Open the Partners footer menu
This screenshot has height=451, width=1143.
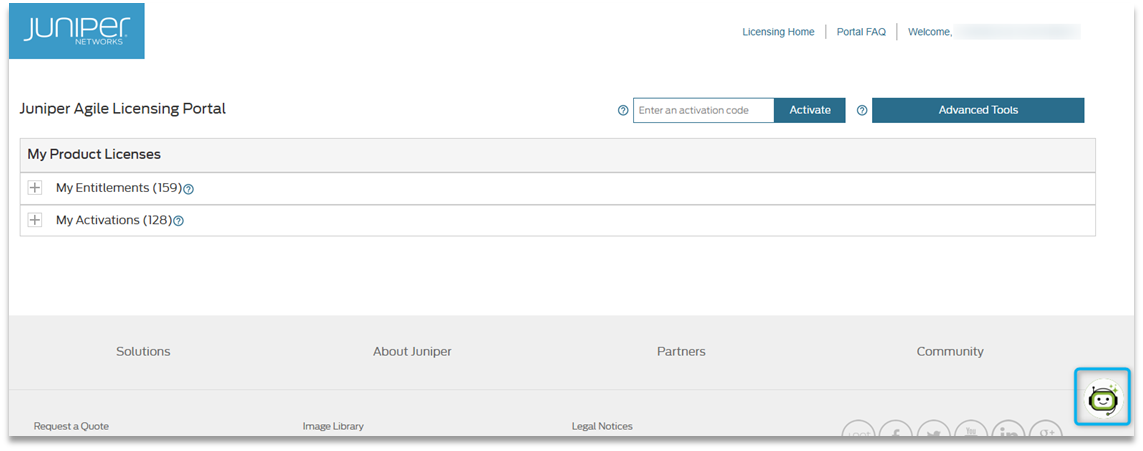[681, 351]
